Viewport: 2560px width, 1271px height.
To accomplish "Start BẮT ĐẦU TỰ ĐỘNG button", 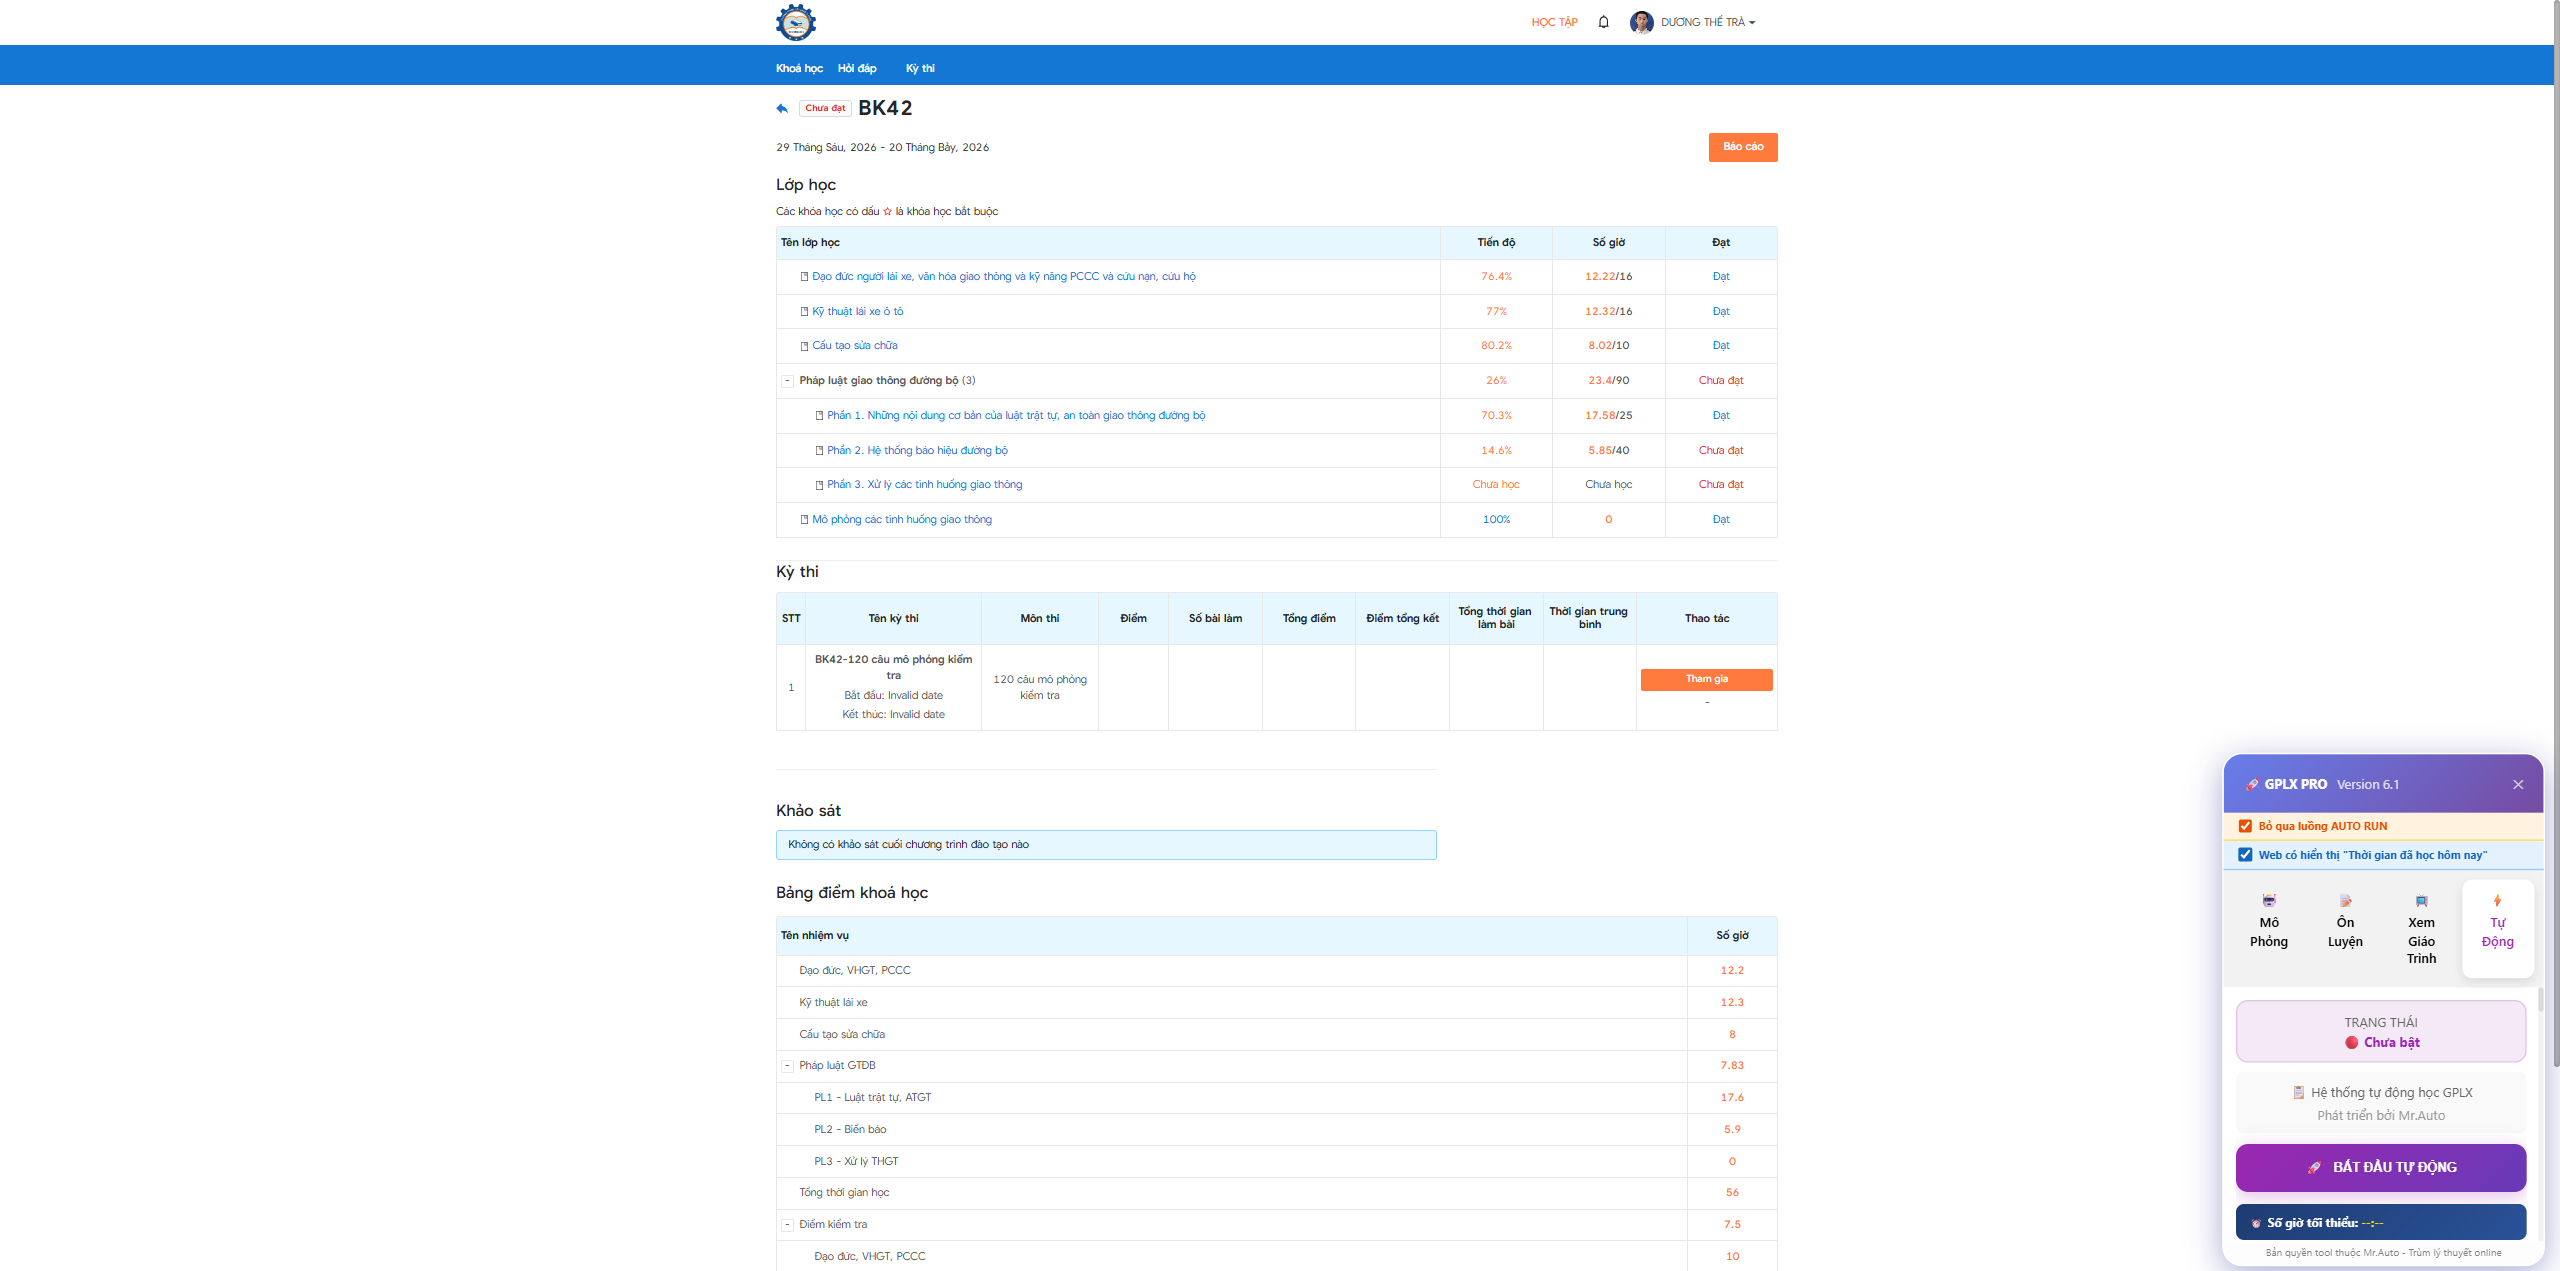I will [x=2381, y=1167].
